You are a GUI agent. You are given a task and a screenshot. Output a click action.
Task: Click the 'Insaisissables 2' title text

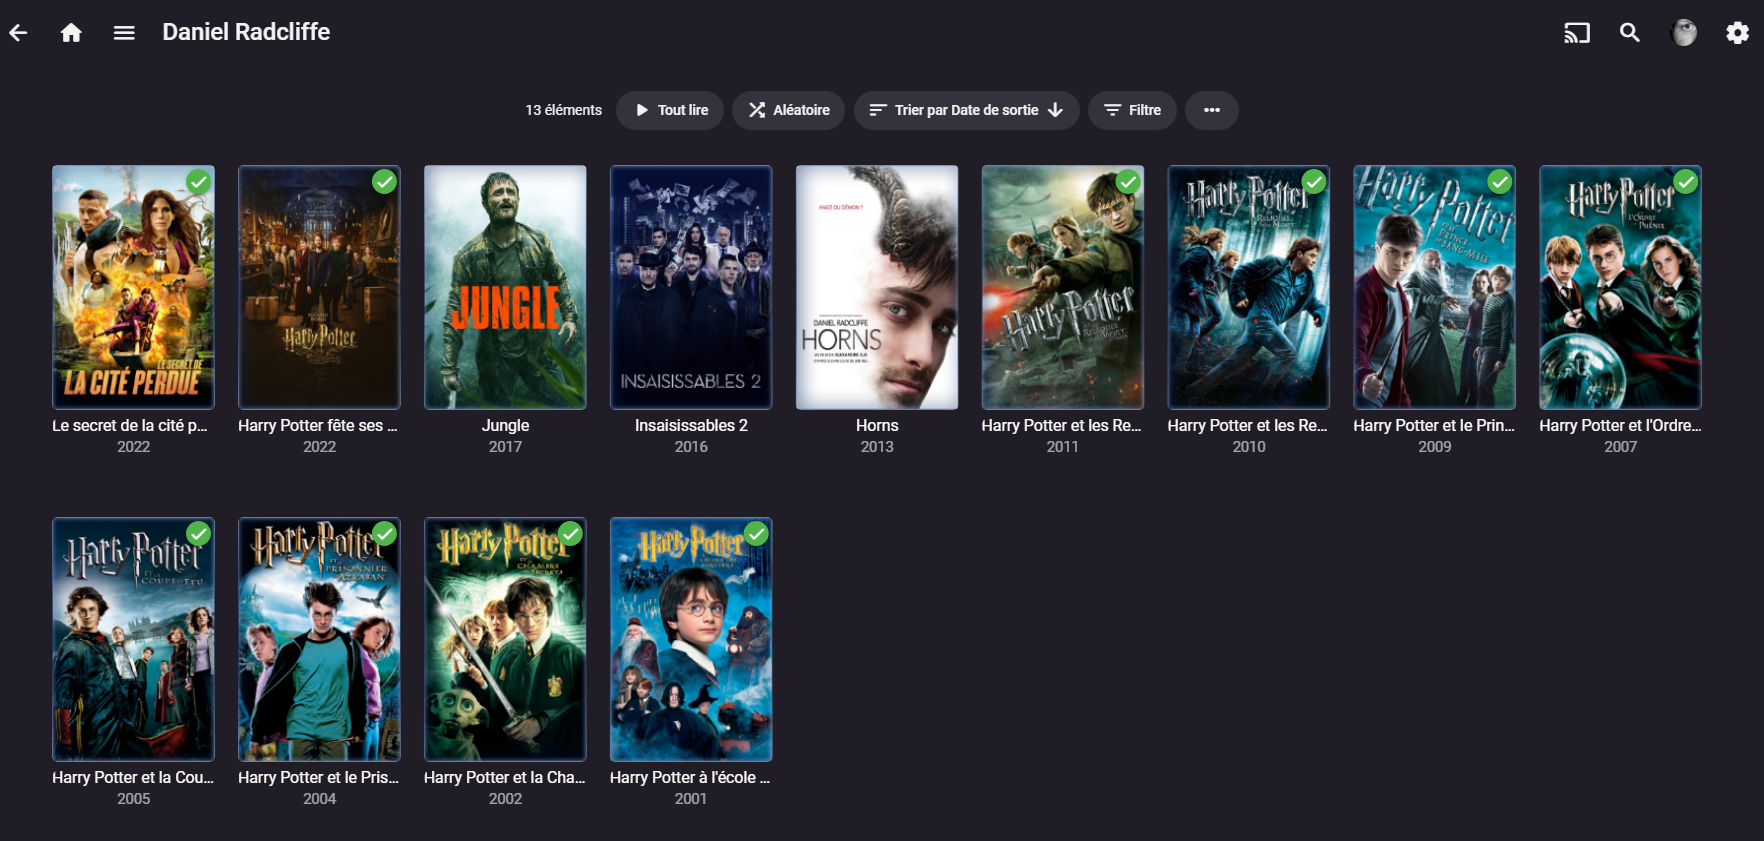(691, 425)
